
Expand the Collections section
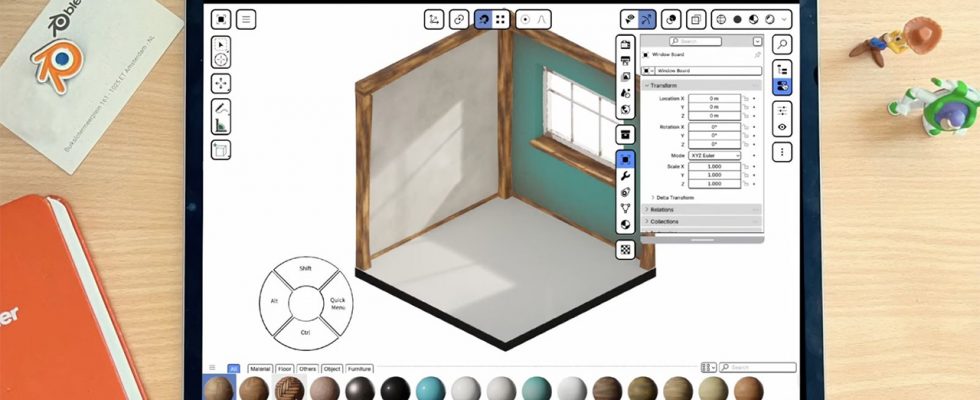coord(702,221)
